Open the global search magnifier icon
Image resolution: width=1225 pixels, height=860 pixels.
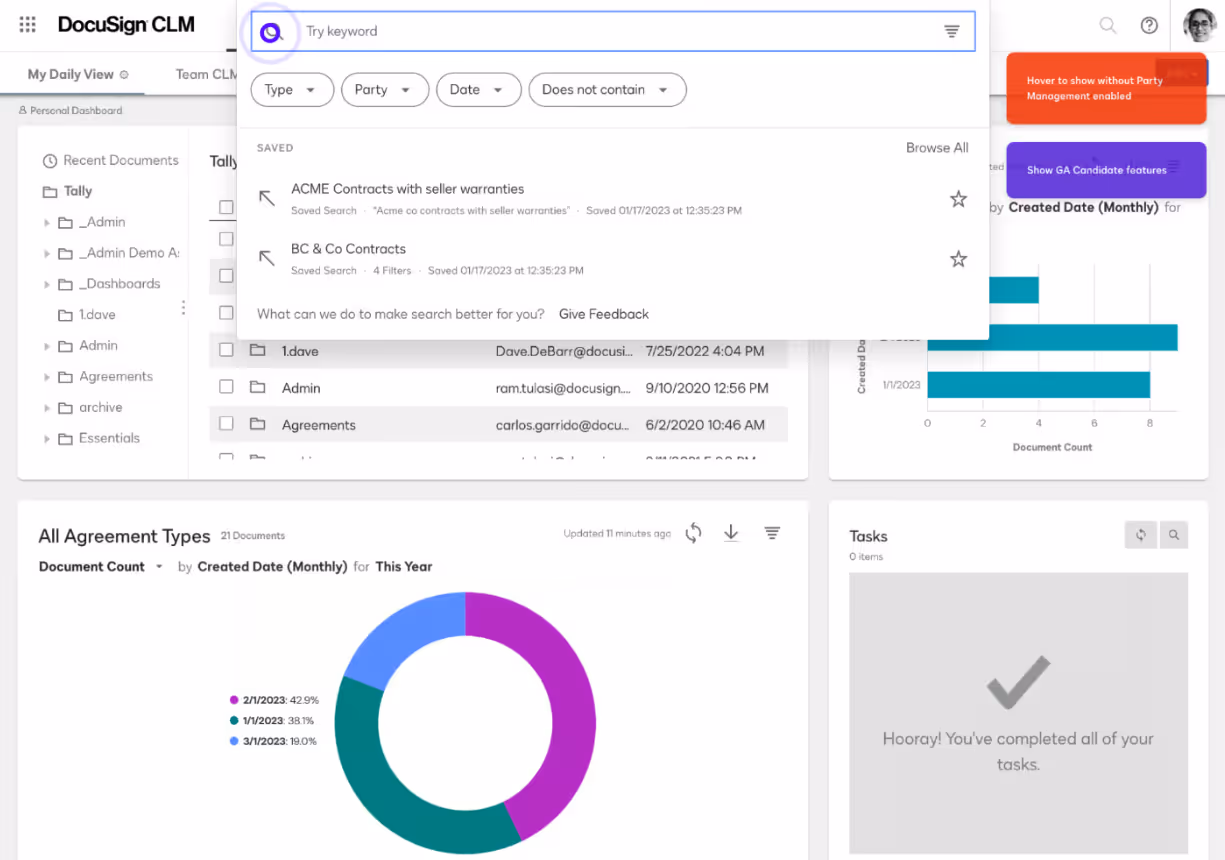click(1106, 24)
